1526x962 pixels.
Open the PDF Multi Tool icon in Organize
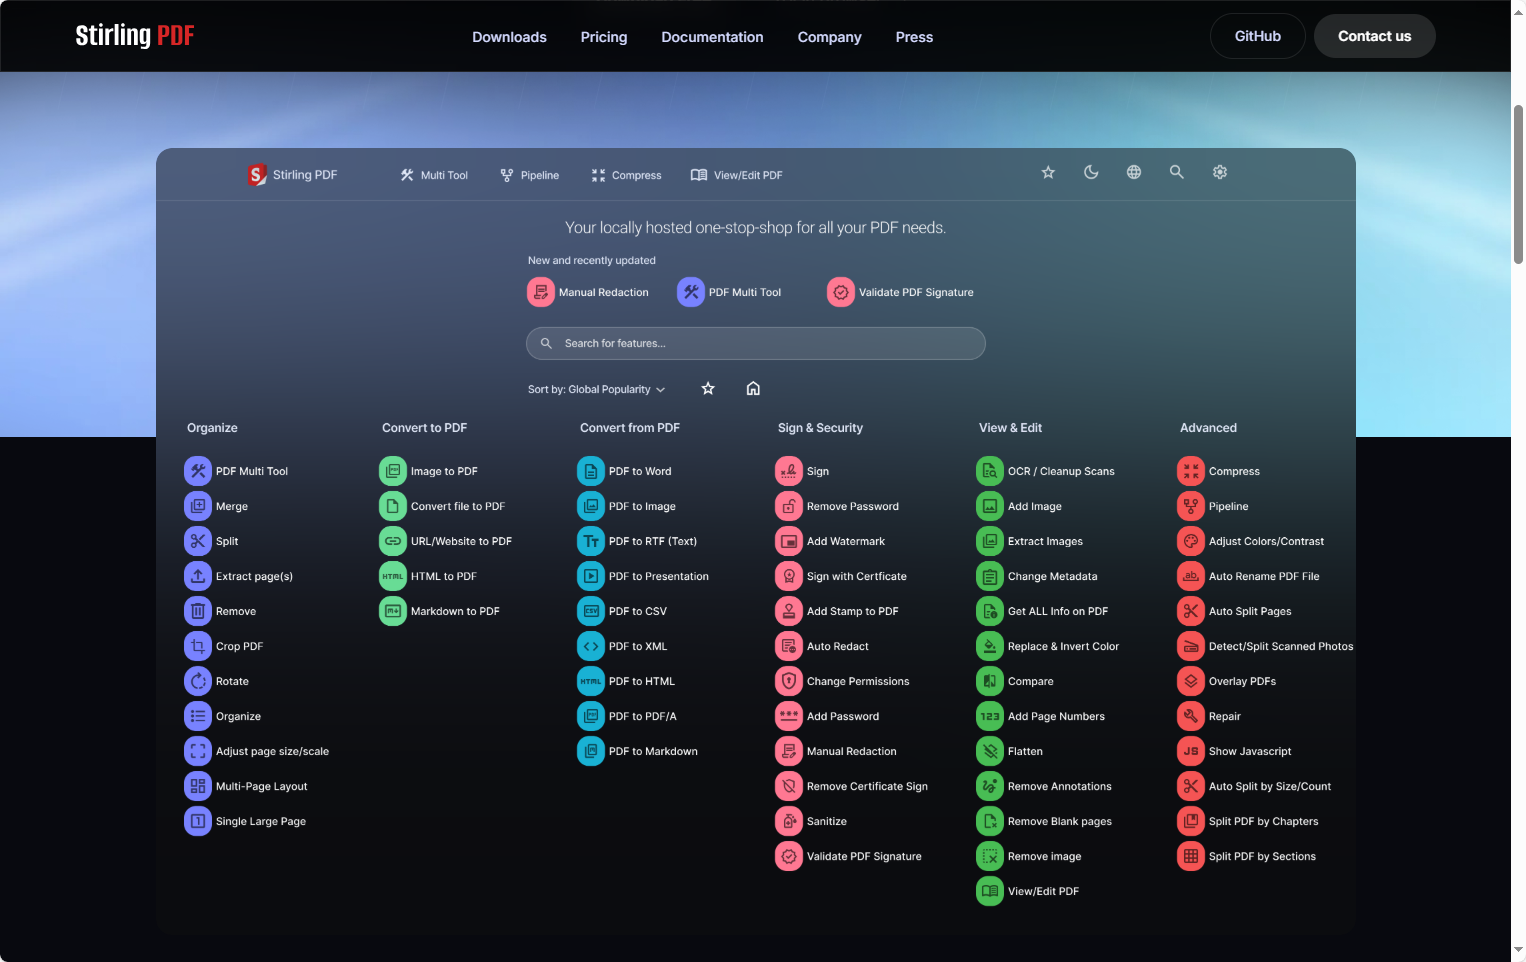[x=198, y=471]
